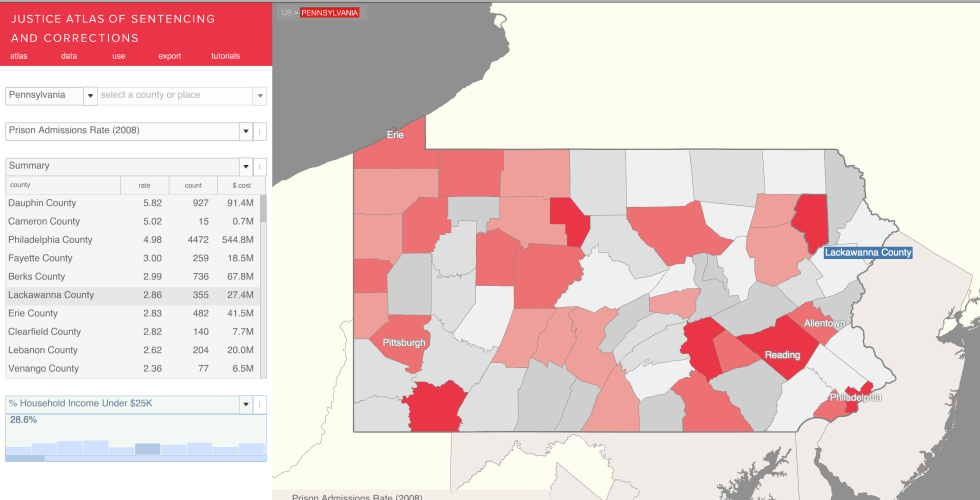Click the highlighted histogram bar
The width and height of the screenshot is (980, 500).
[148, 449]
